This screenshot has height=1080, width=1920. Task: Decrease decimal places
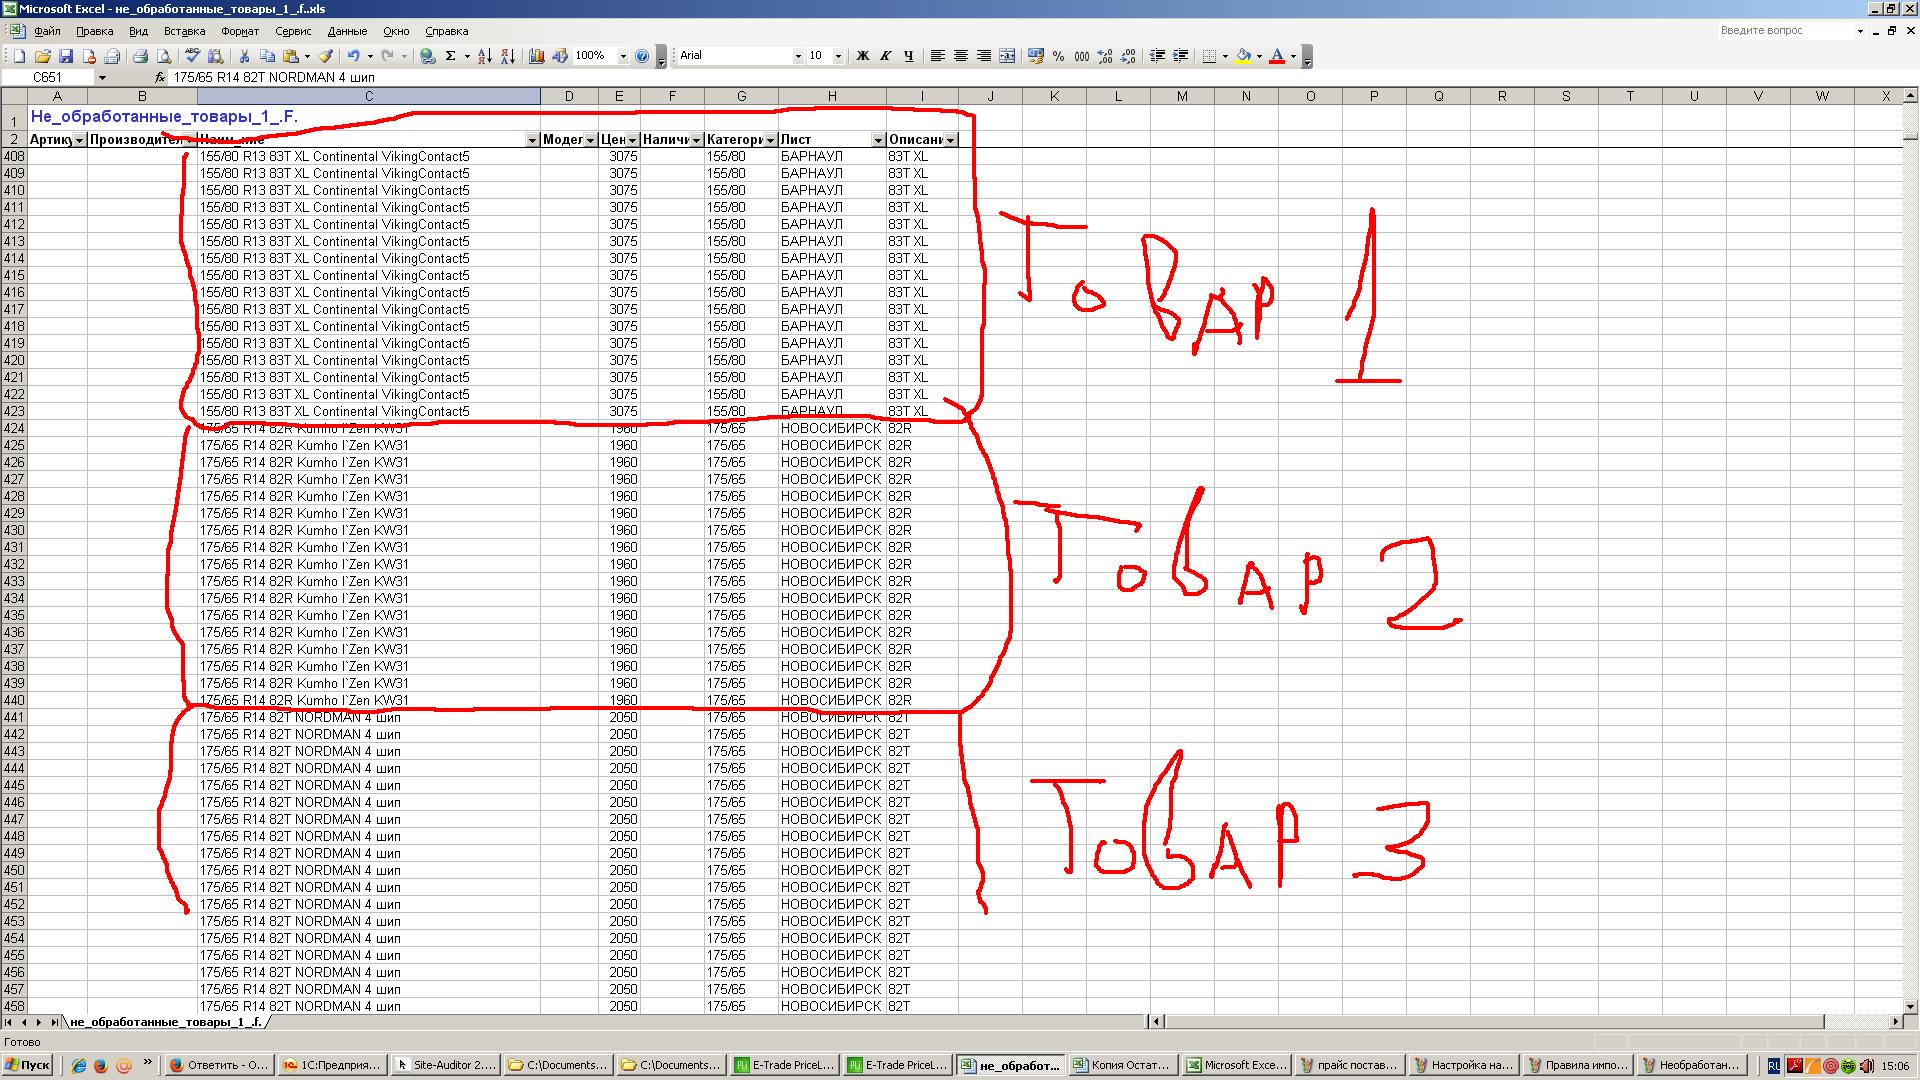click(1128, 56)
